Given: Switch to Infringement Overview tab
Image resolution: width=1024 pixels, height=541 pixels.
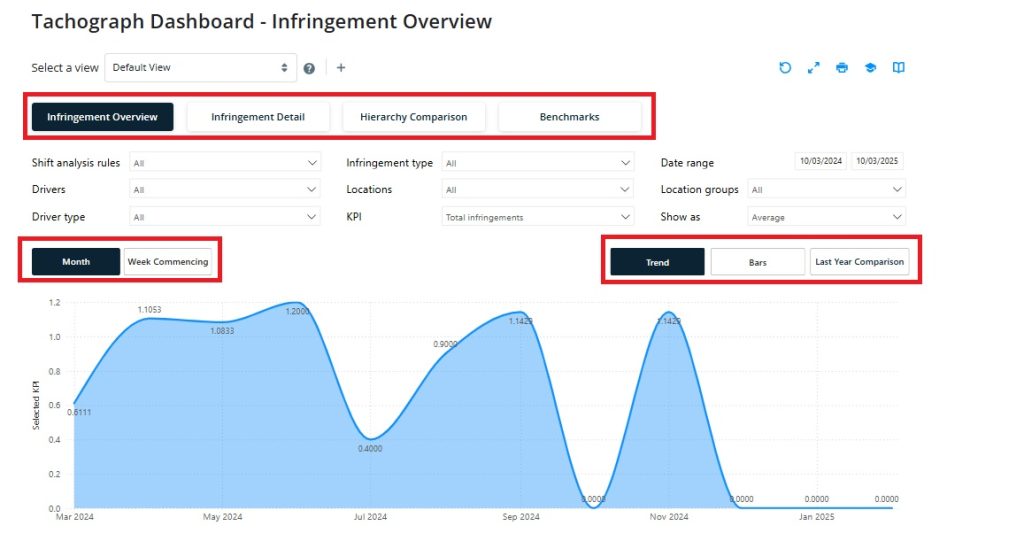Looking at the screenshot, I should click(103, 117).
